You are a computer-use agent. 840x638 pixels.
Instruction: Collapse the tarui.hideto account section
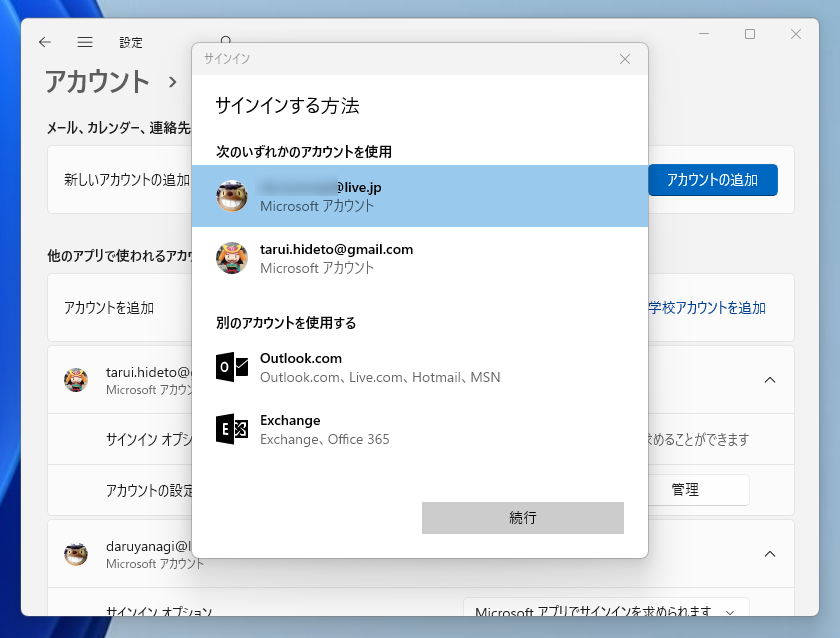(770, 380)
